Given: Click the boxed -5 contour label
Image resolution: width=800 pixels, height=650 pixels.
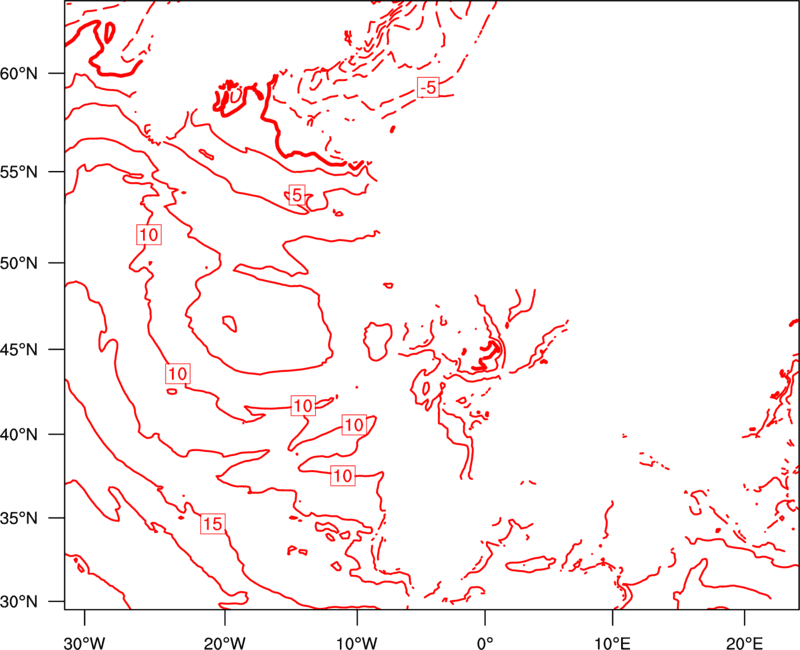Looking at the screenshot, I should [x=428, y=88].
